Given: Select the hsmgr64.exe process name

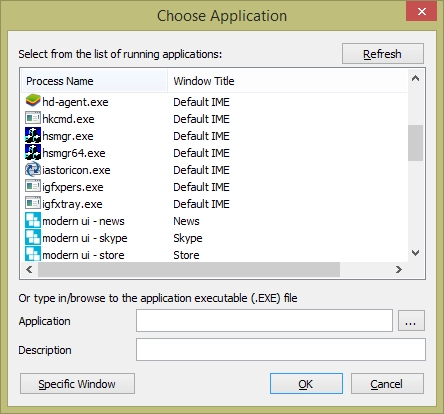Looking at the screenshot, I should coord(74,153).
